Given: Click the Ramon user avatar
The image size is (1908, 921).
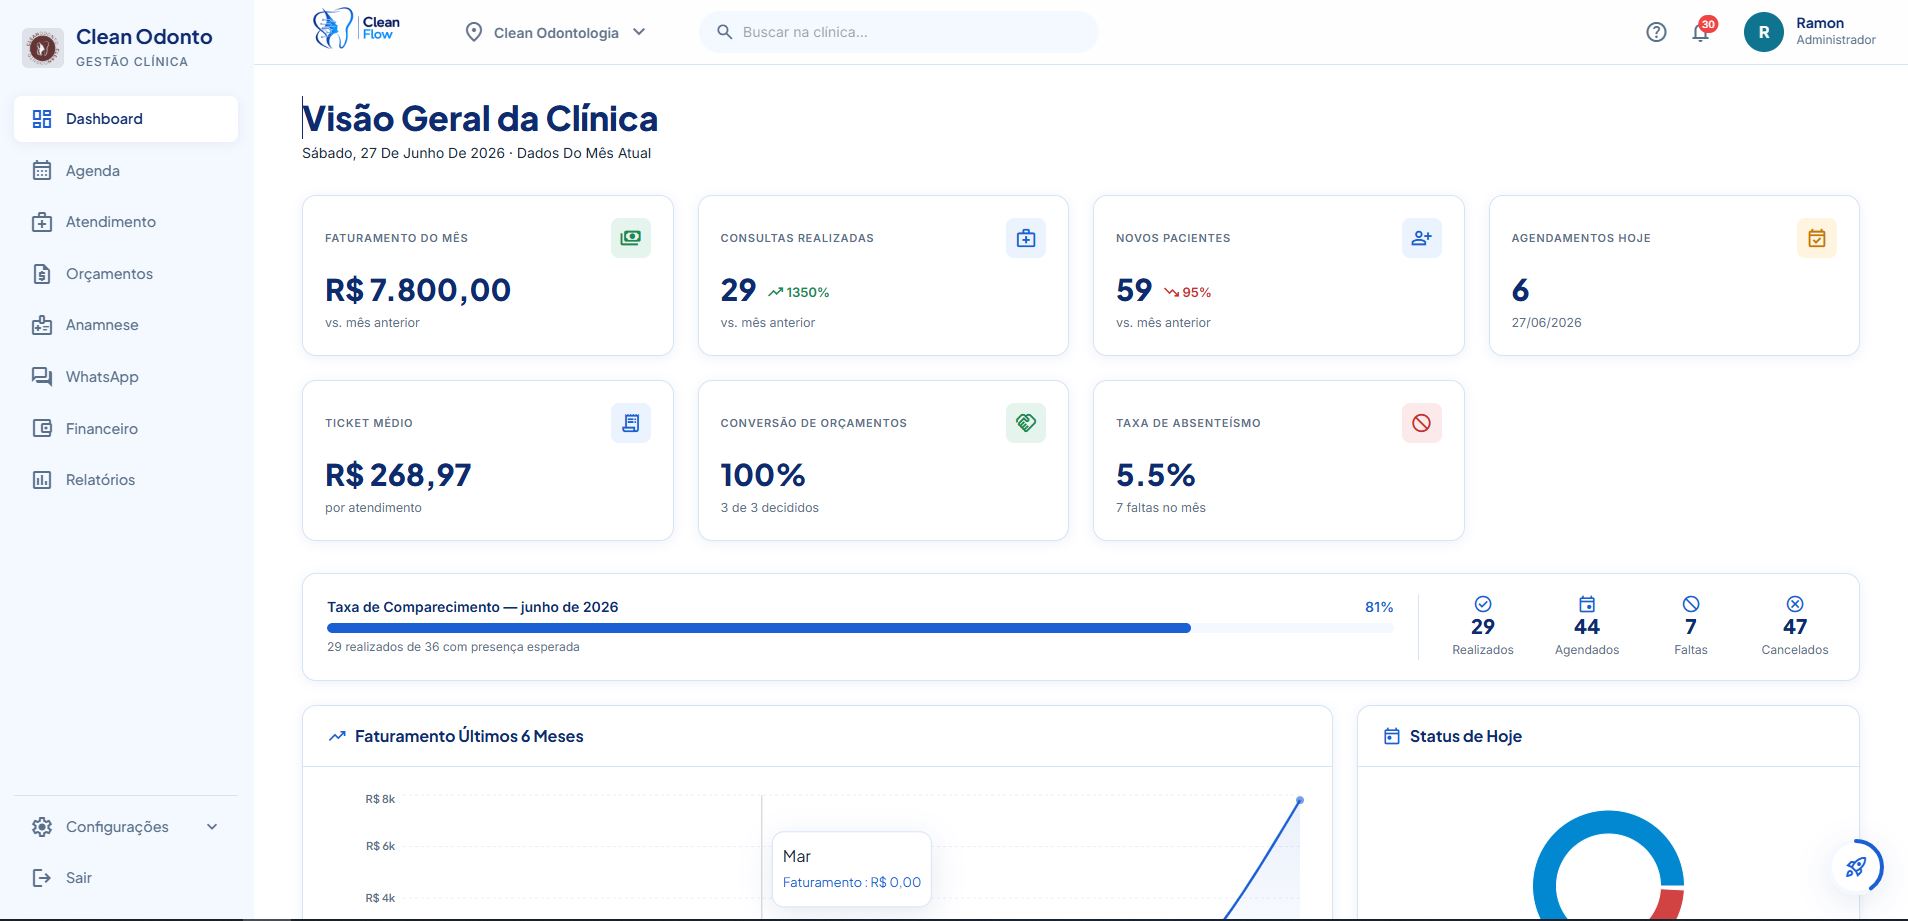Looking at the screenshot, I should tap(1764, 32).
